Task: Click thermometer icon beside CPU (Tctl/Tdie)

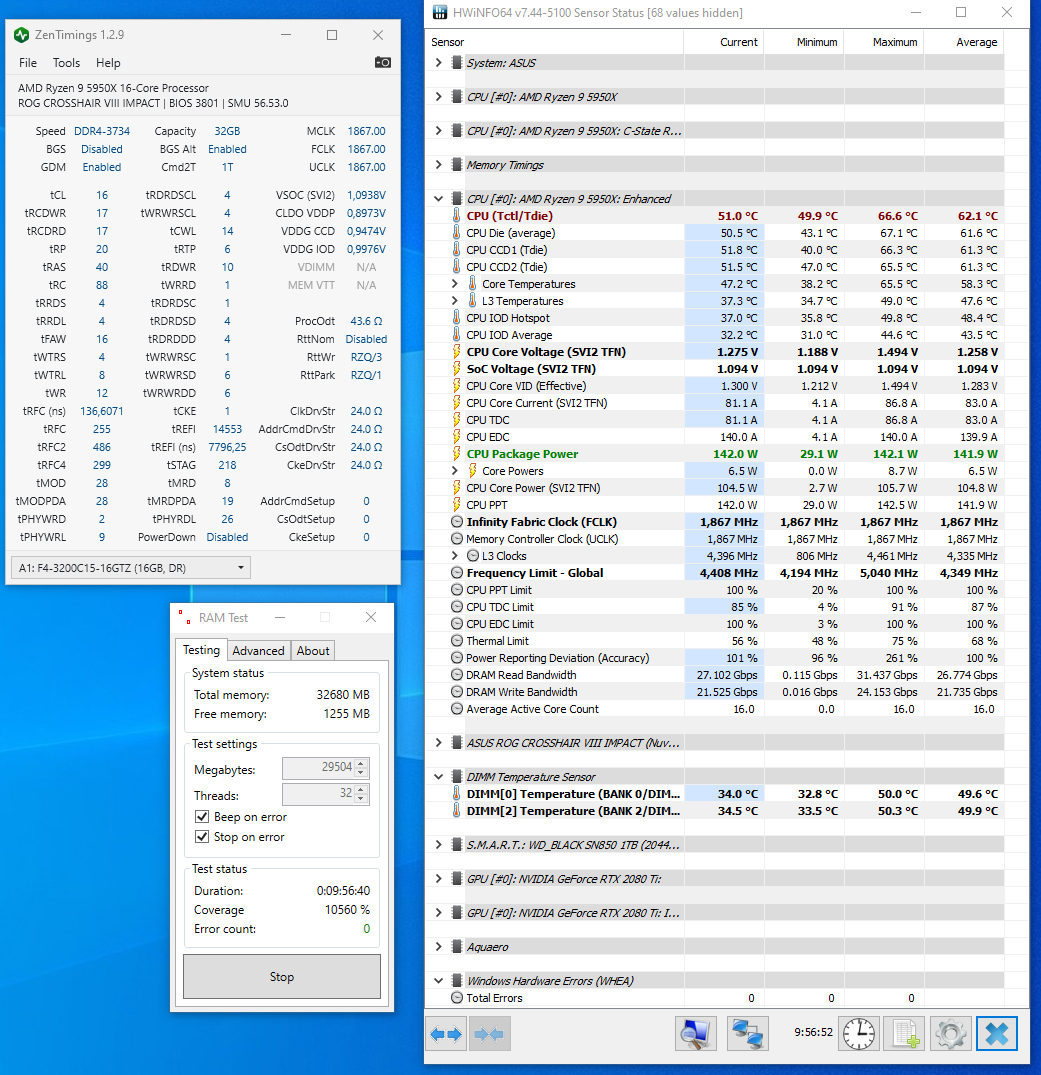Action: click(x=457, y=215)
